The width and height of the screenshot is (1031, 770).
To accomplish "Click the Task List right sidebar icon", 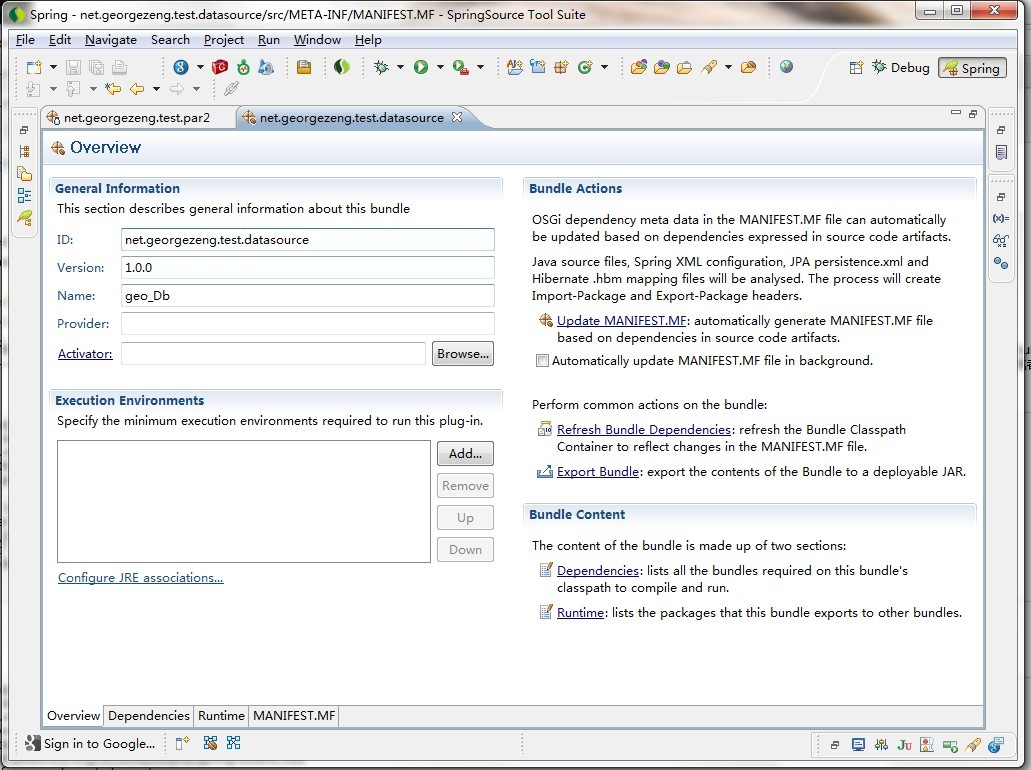I will tap(1001, 153).
